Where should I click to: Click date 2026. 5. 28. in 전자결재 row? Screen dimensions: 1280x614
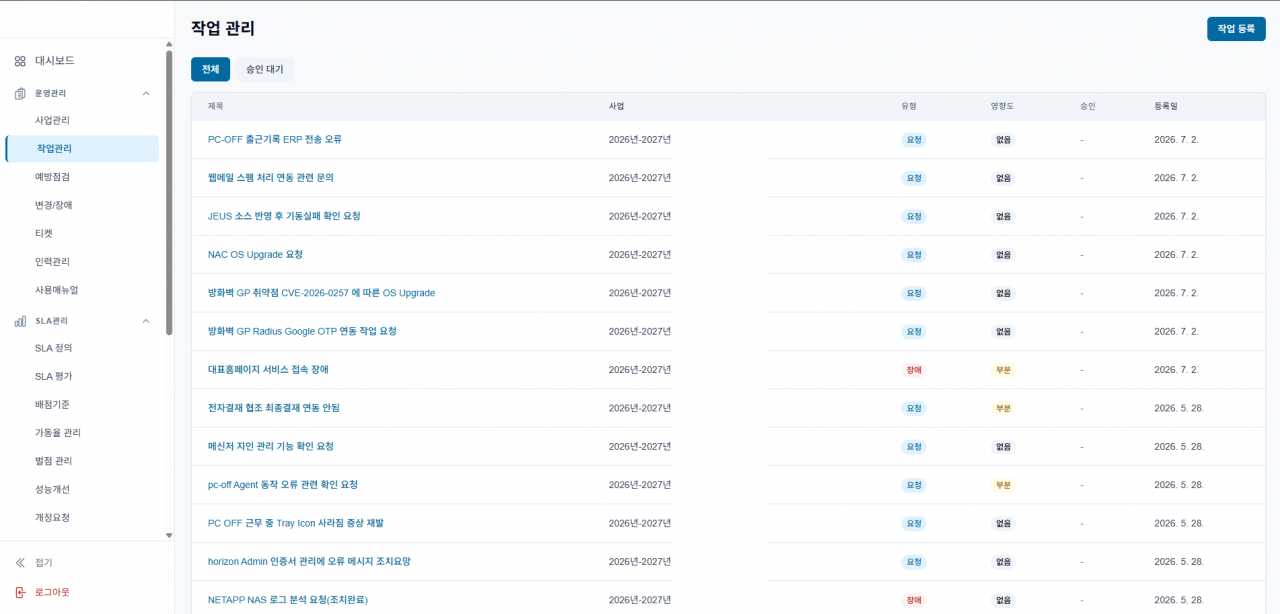point(1179,408)
